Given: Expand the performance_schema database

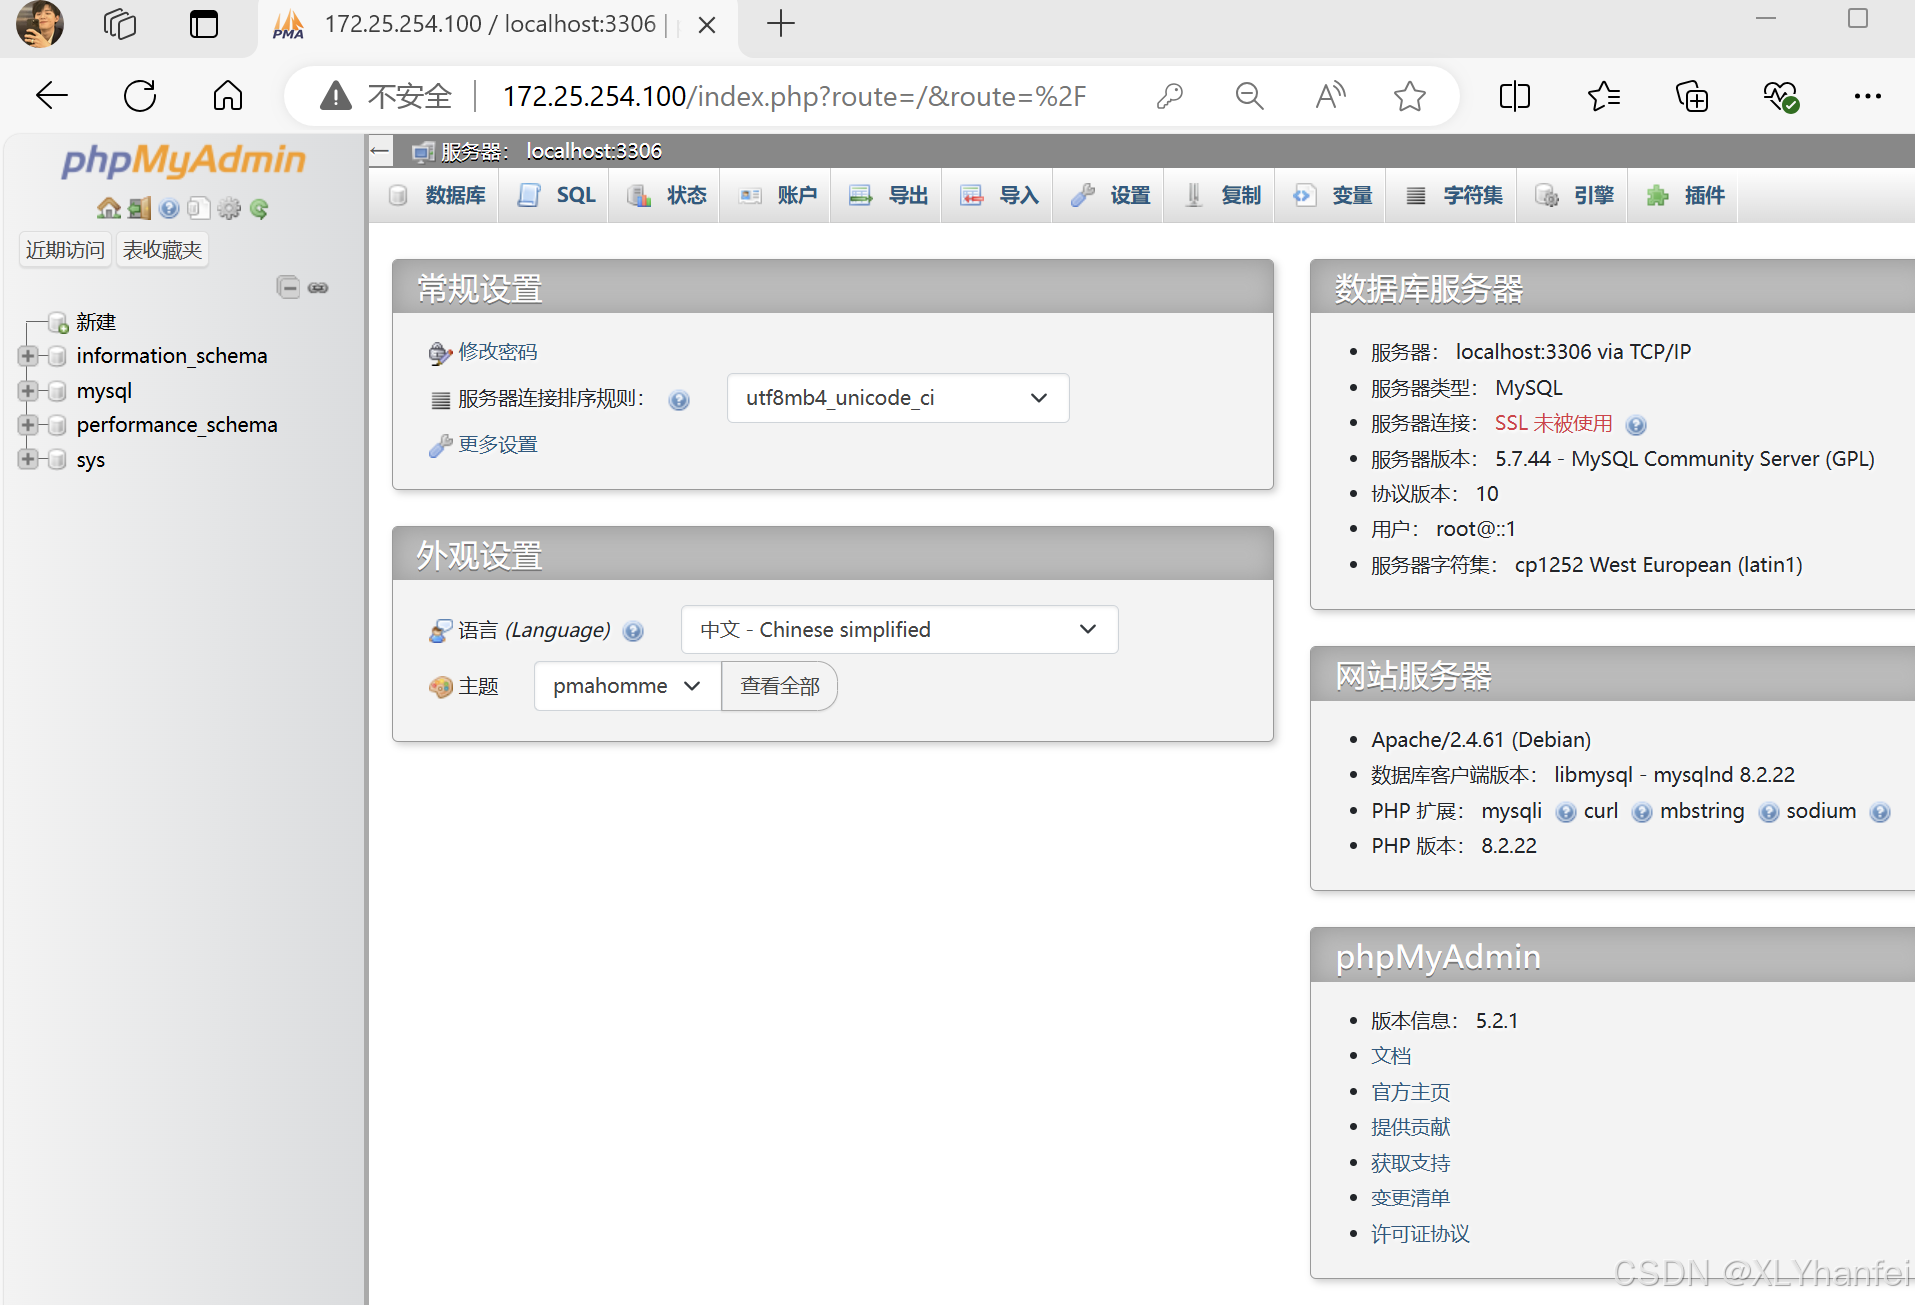Looking at the screenshot, I should [28, 425].
